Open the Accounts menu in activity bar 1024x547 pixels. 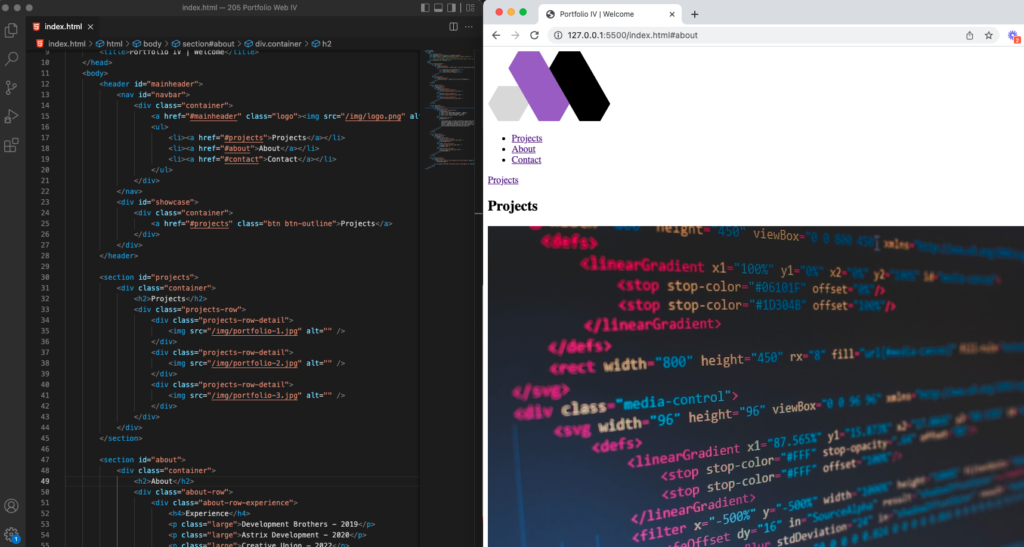point(11,506)
